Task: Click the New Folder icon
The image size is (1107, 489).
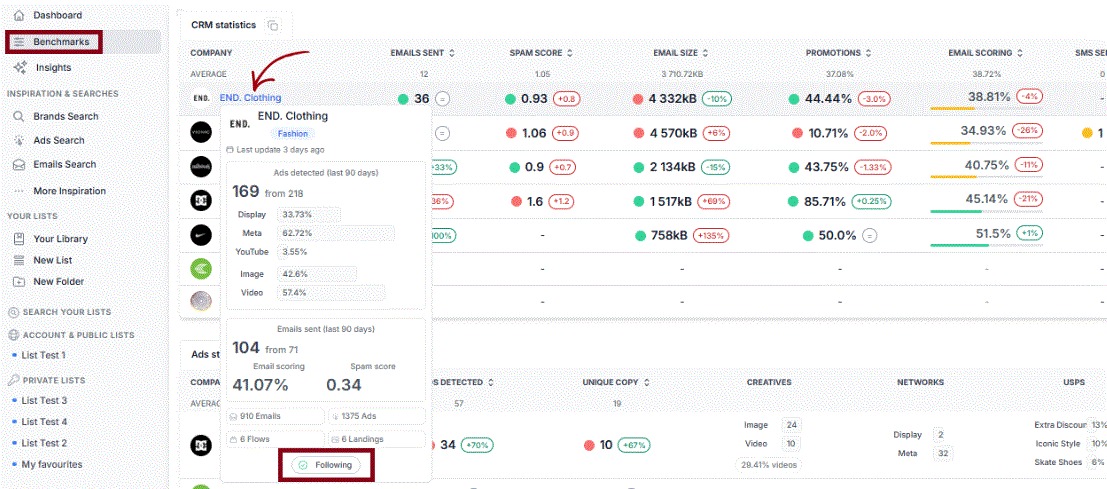Action: point(19,282)
